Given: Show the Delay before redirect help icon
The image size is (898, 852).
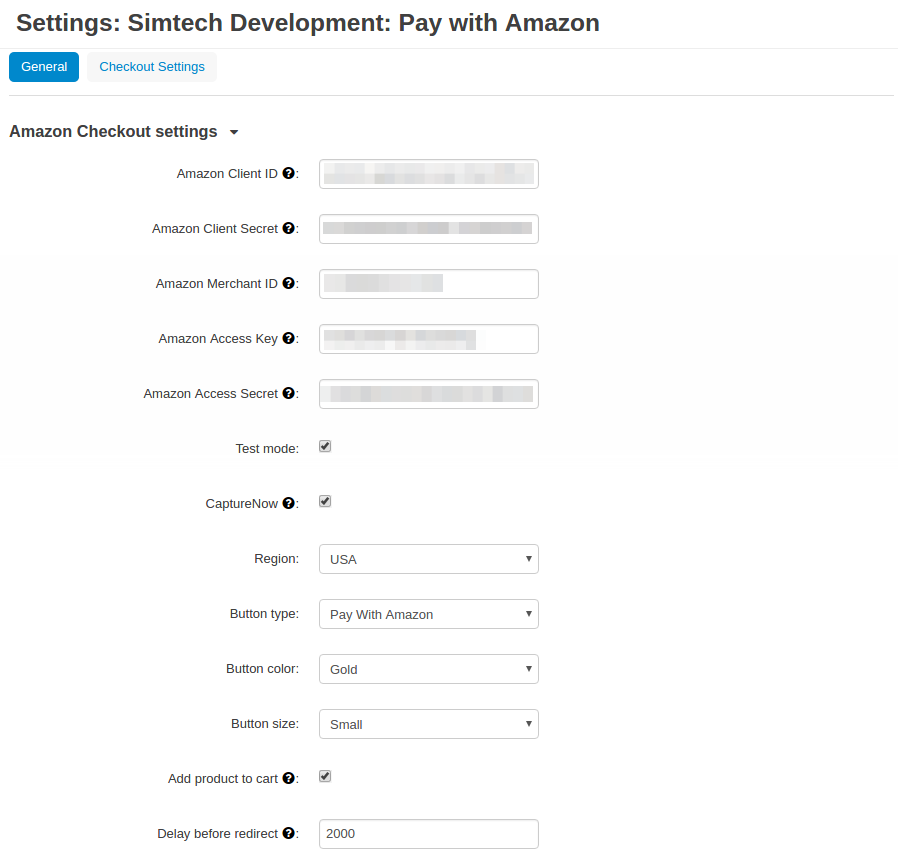Looking at the screenshot, I should coord(289,833).
